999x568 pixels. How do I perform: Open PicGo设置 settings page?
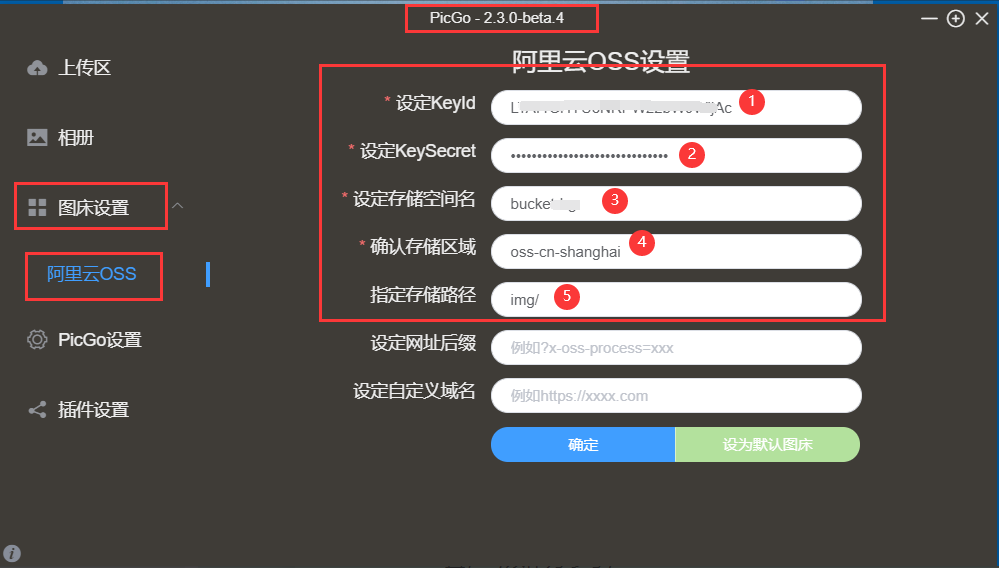(x=99, y=340)
